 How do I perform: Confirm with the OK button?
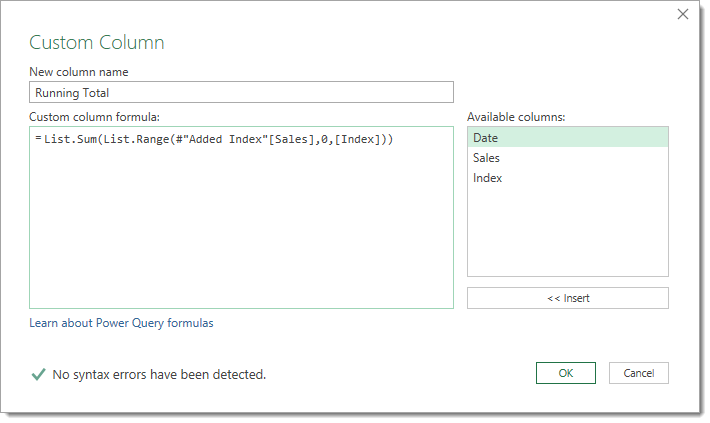[x=566, y=373]
